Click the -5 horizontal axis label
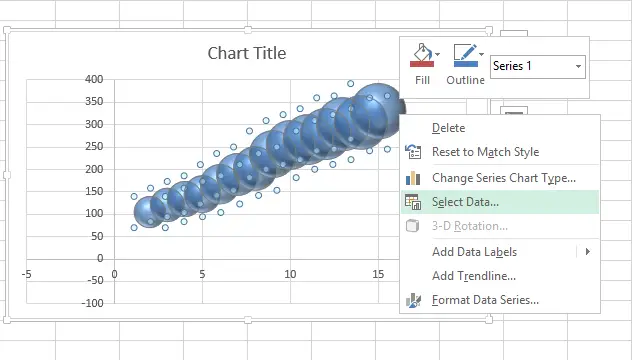 (x=26, y=274)
